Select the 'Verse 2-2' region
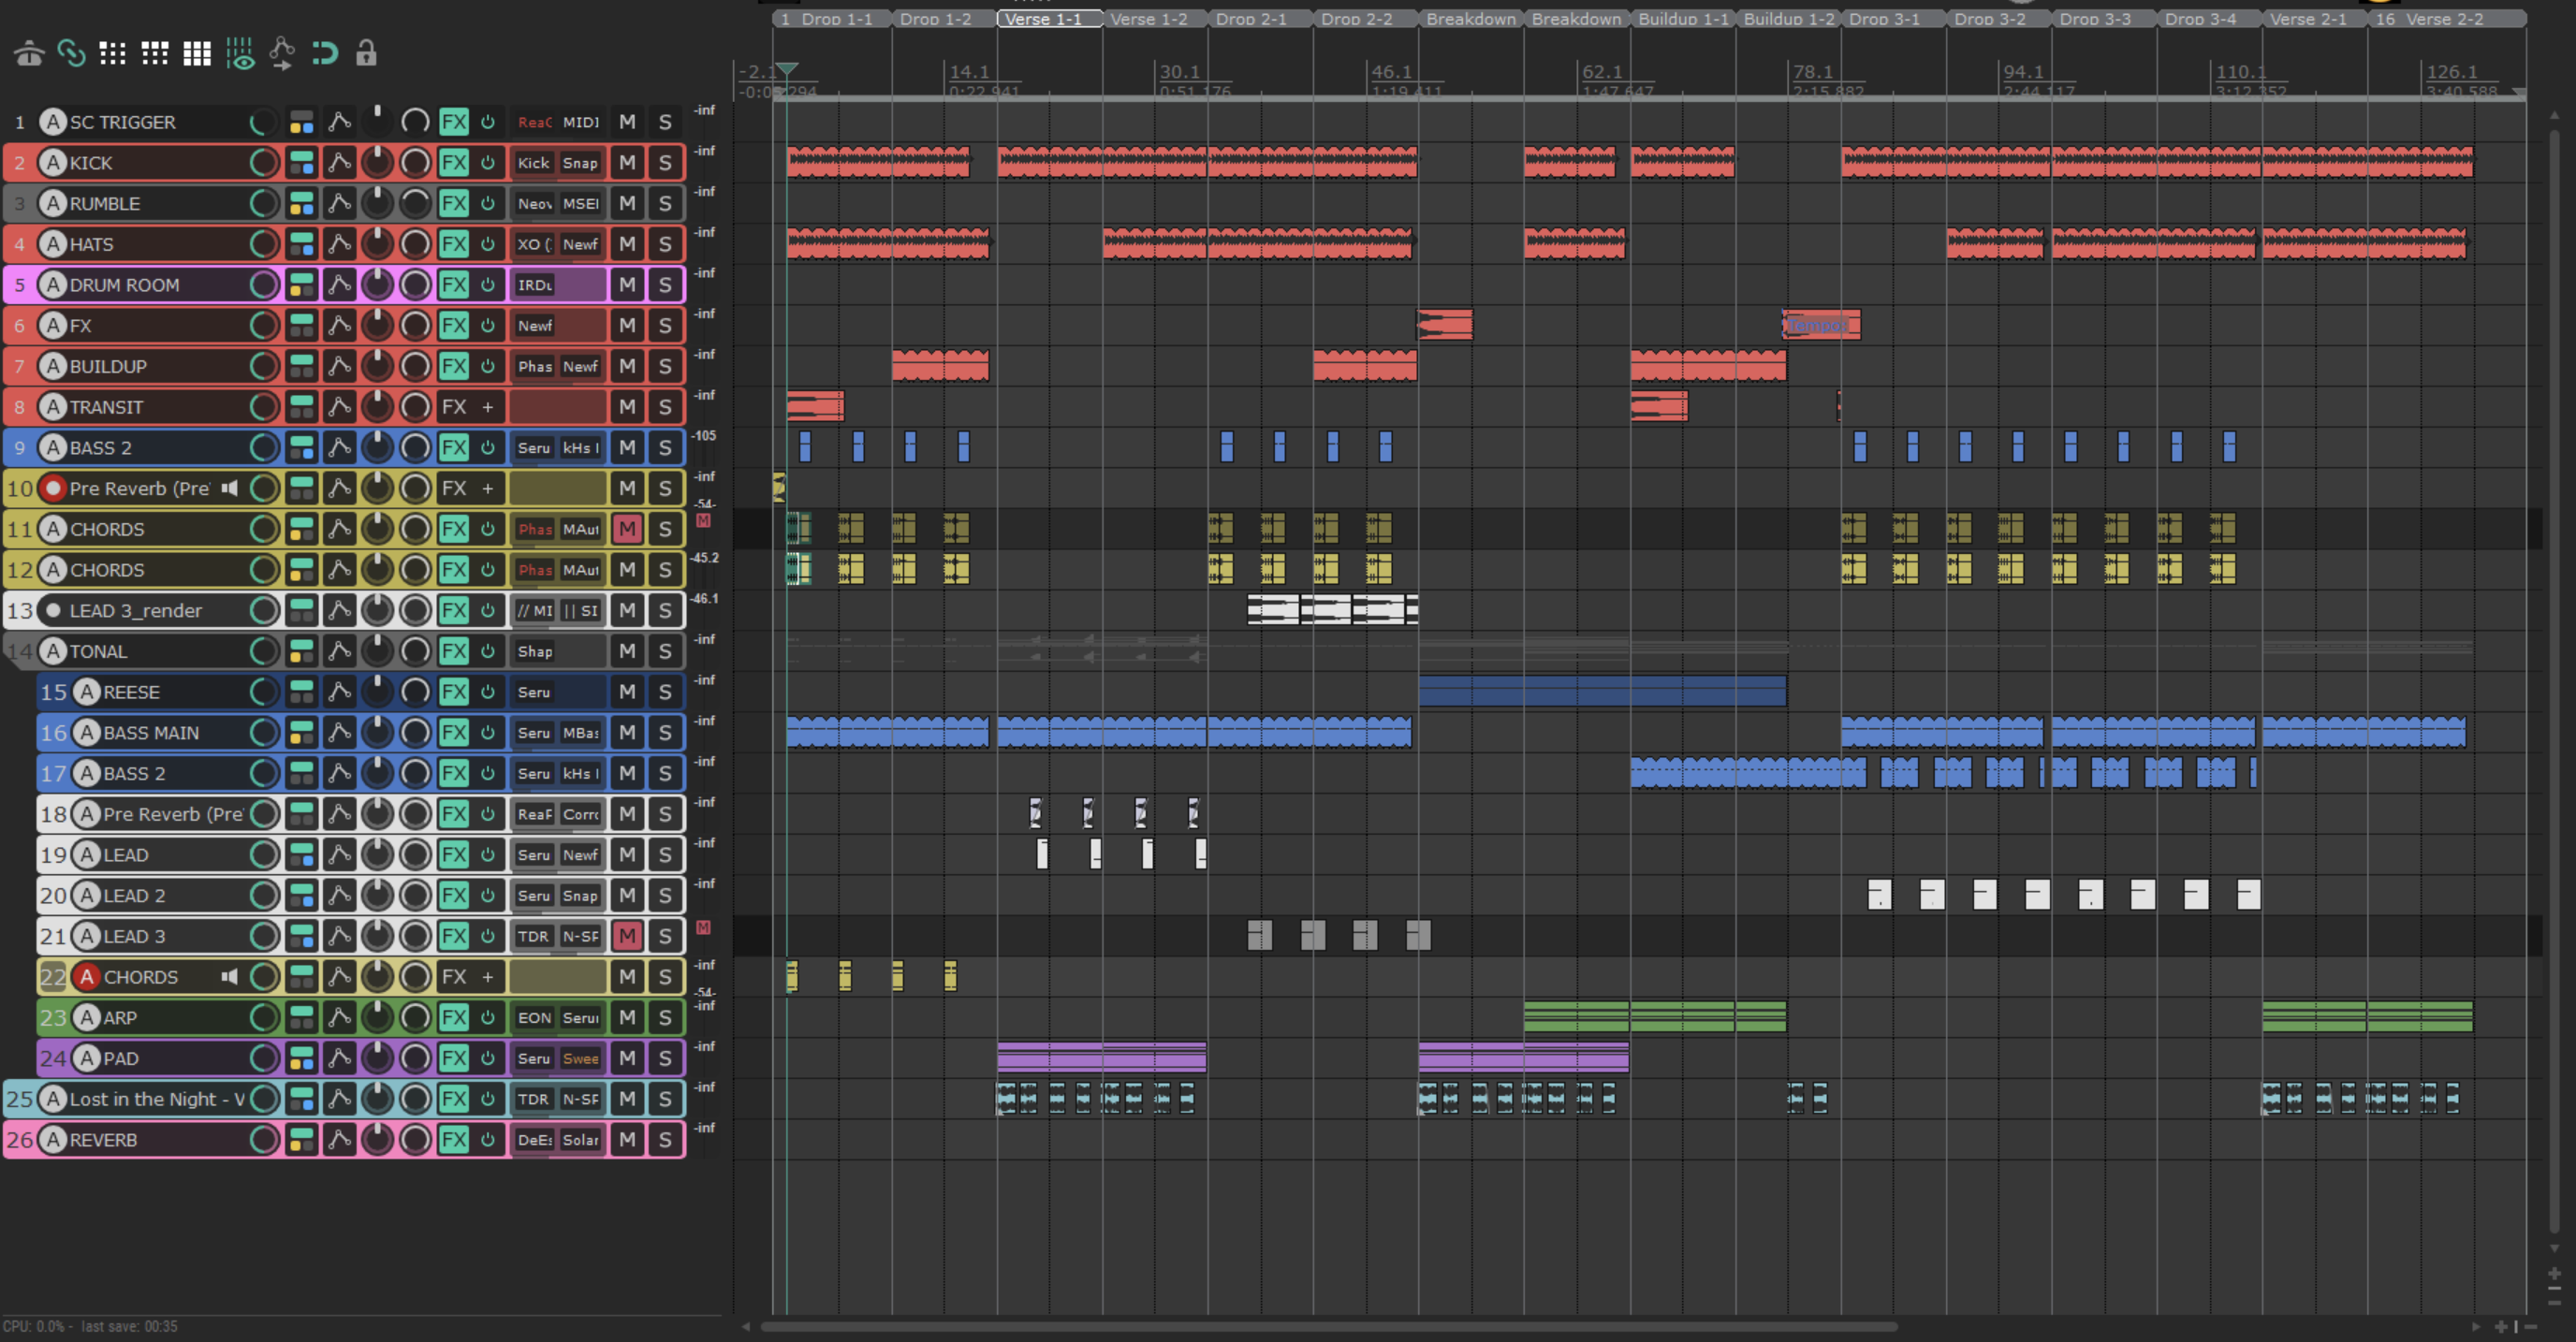Viewport: 2576px width, 1342px height. pos(2446,19)
